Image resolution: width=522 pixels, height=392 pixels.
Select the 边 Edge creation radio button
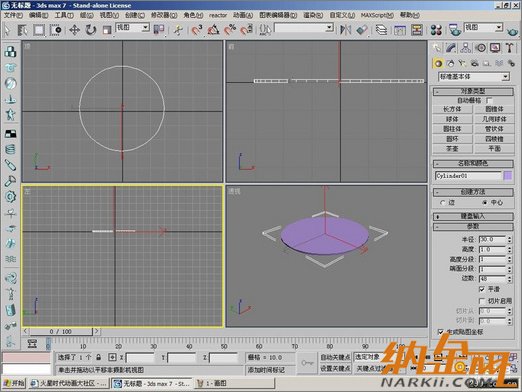pos(443,202)
